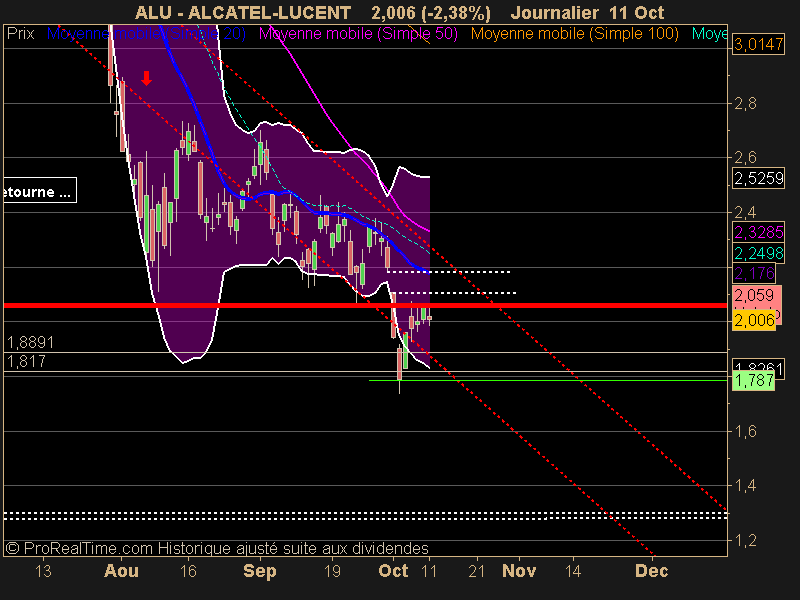Select the 'Moyenne mobile (Simple 20)' legend entry

coord(146,34)
